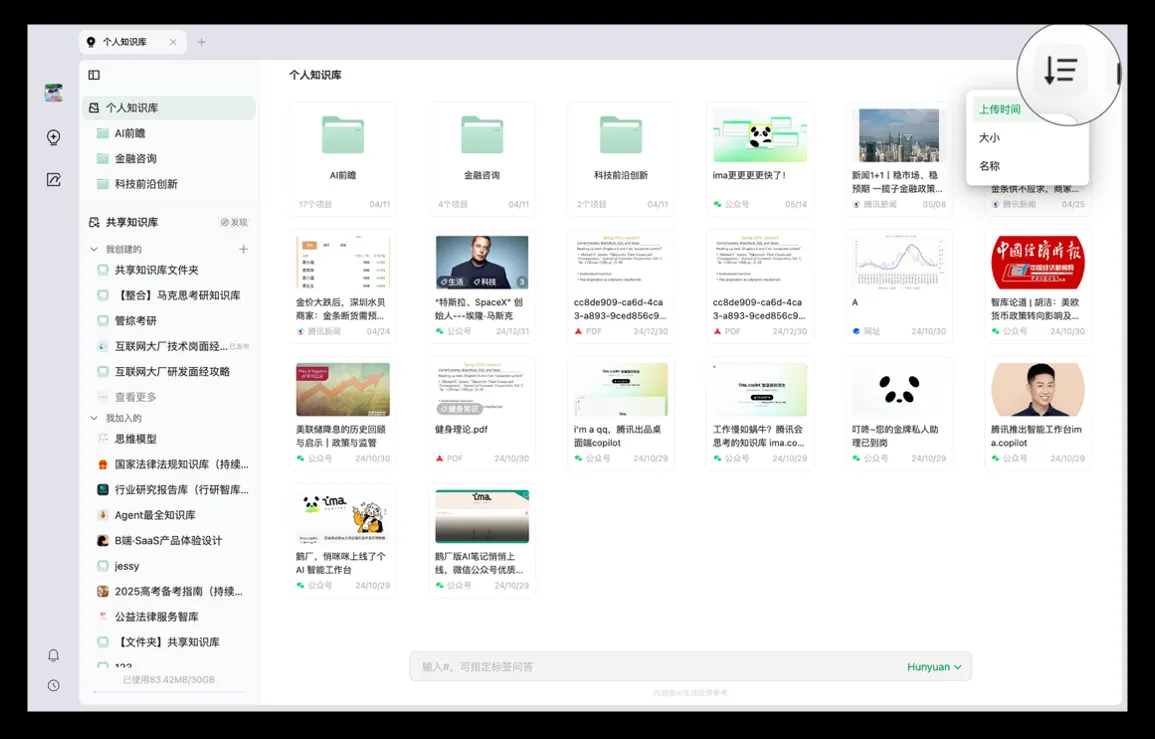This screenshot has height=739, width=1155.
Task: Click the sort order icon in magnifier
Action: (x=1061, y=71)
